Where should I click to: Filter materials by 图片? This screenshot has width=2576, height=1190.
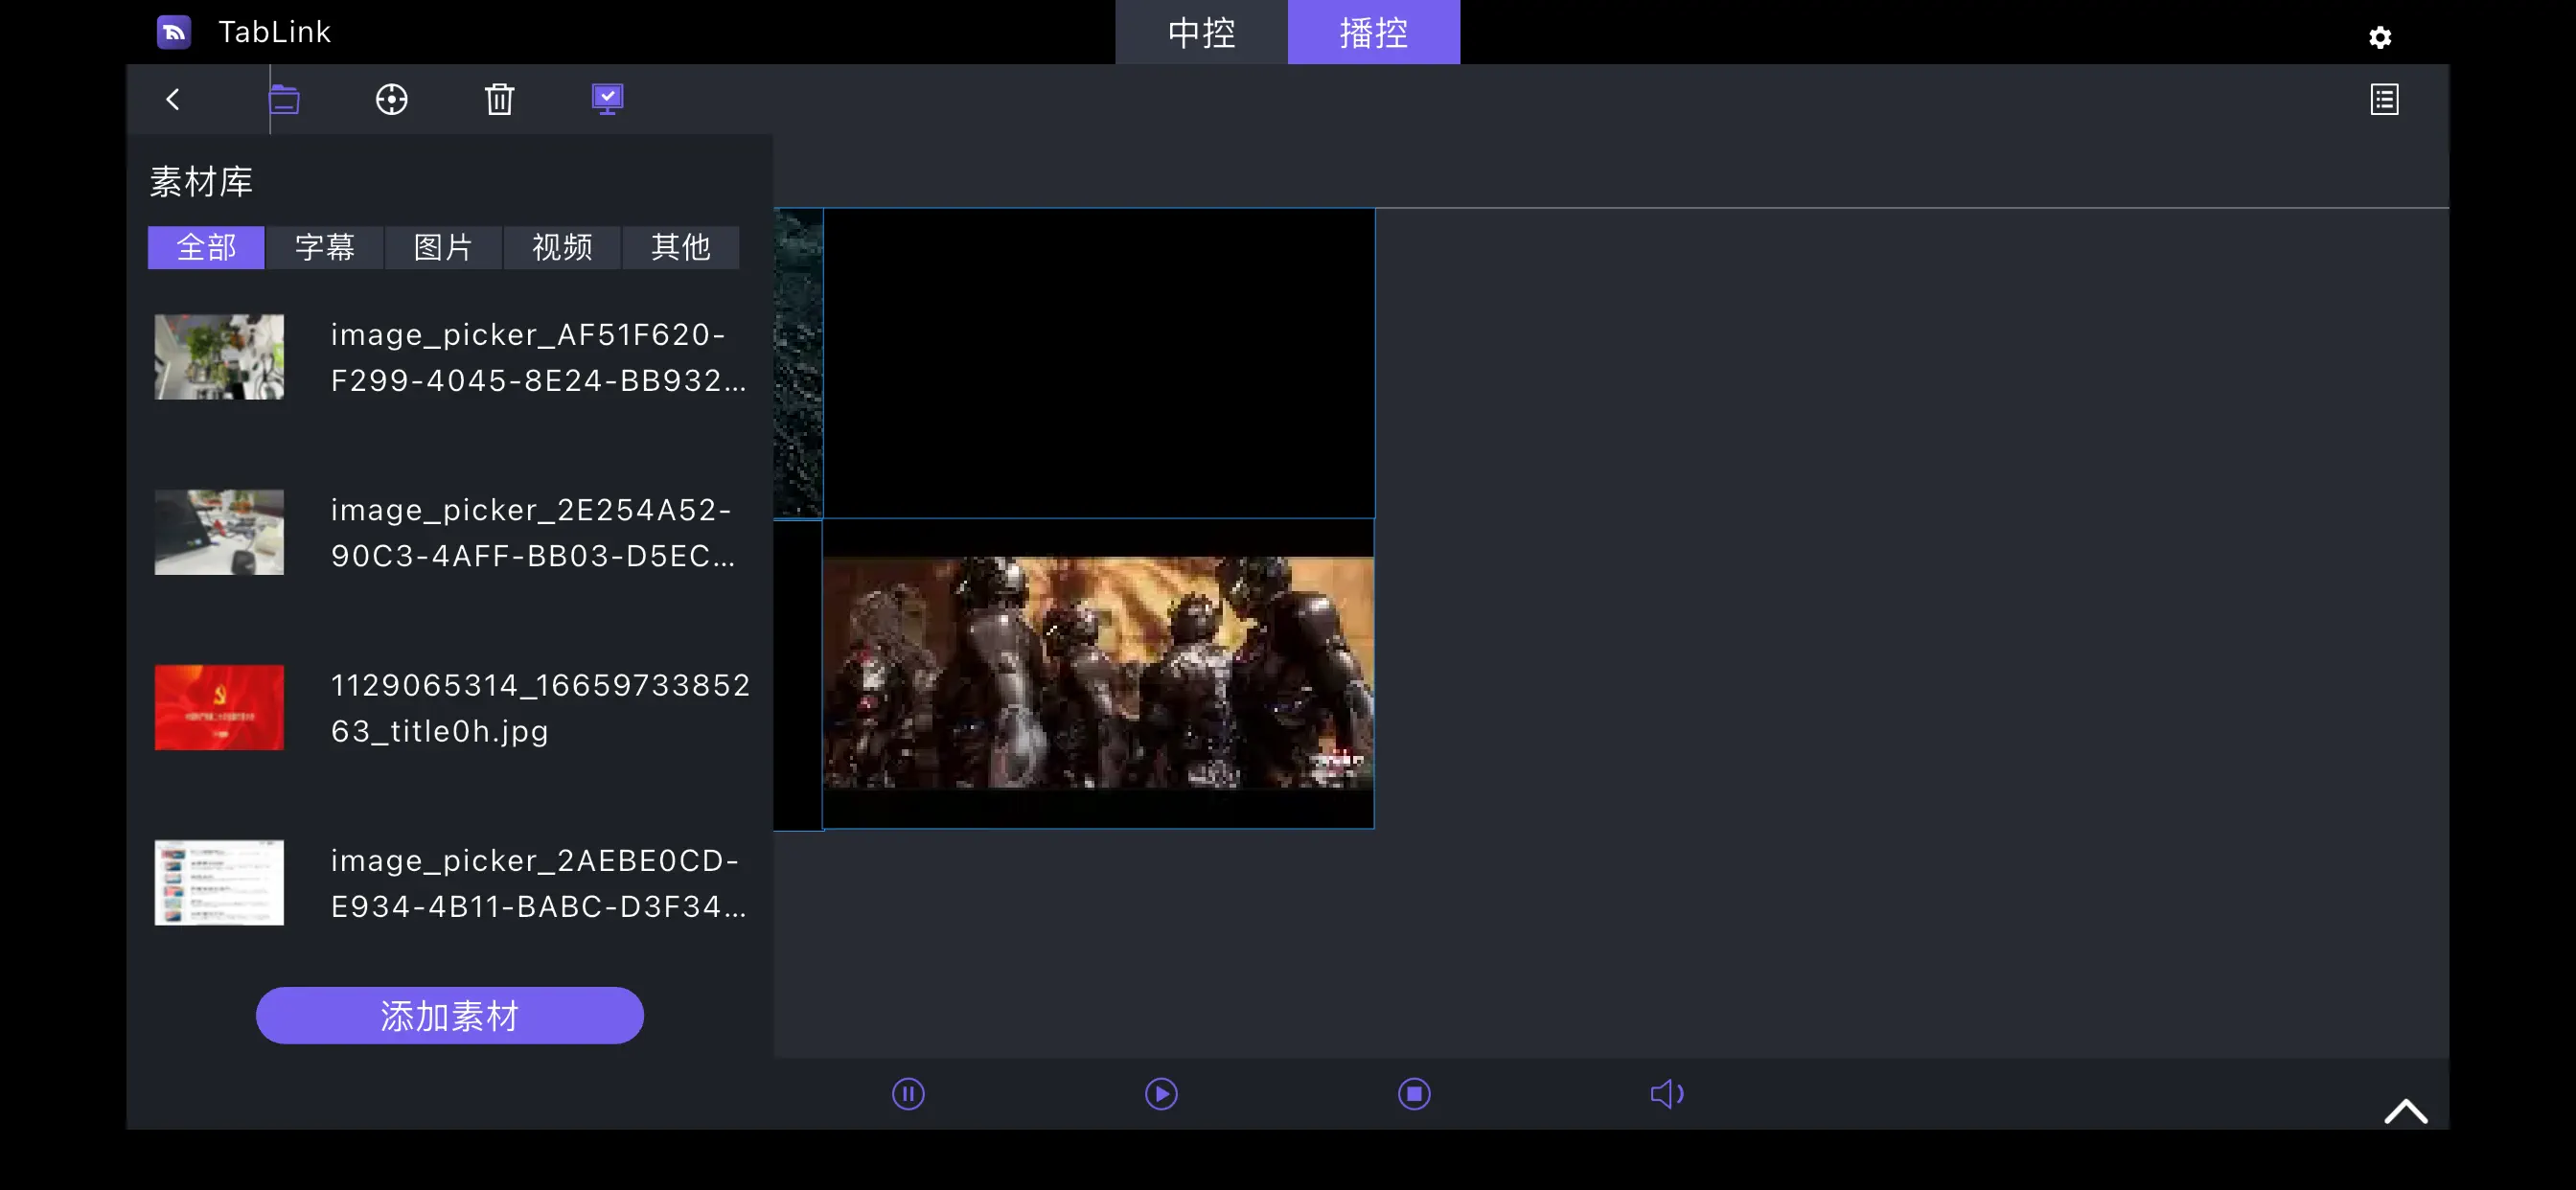(443, 247)
